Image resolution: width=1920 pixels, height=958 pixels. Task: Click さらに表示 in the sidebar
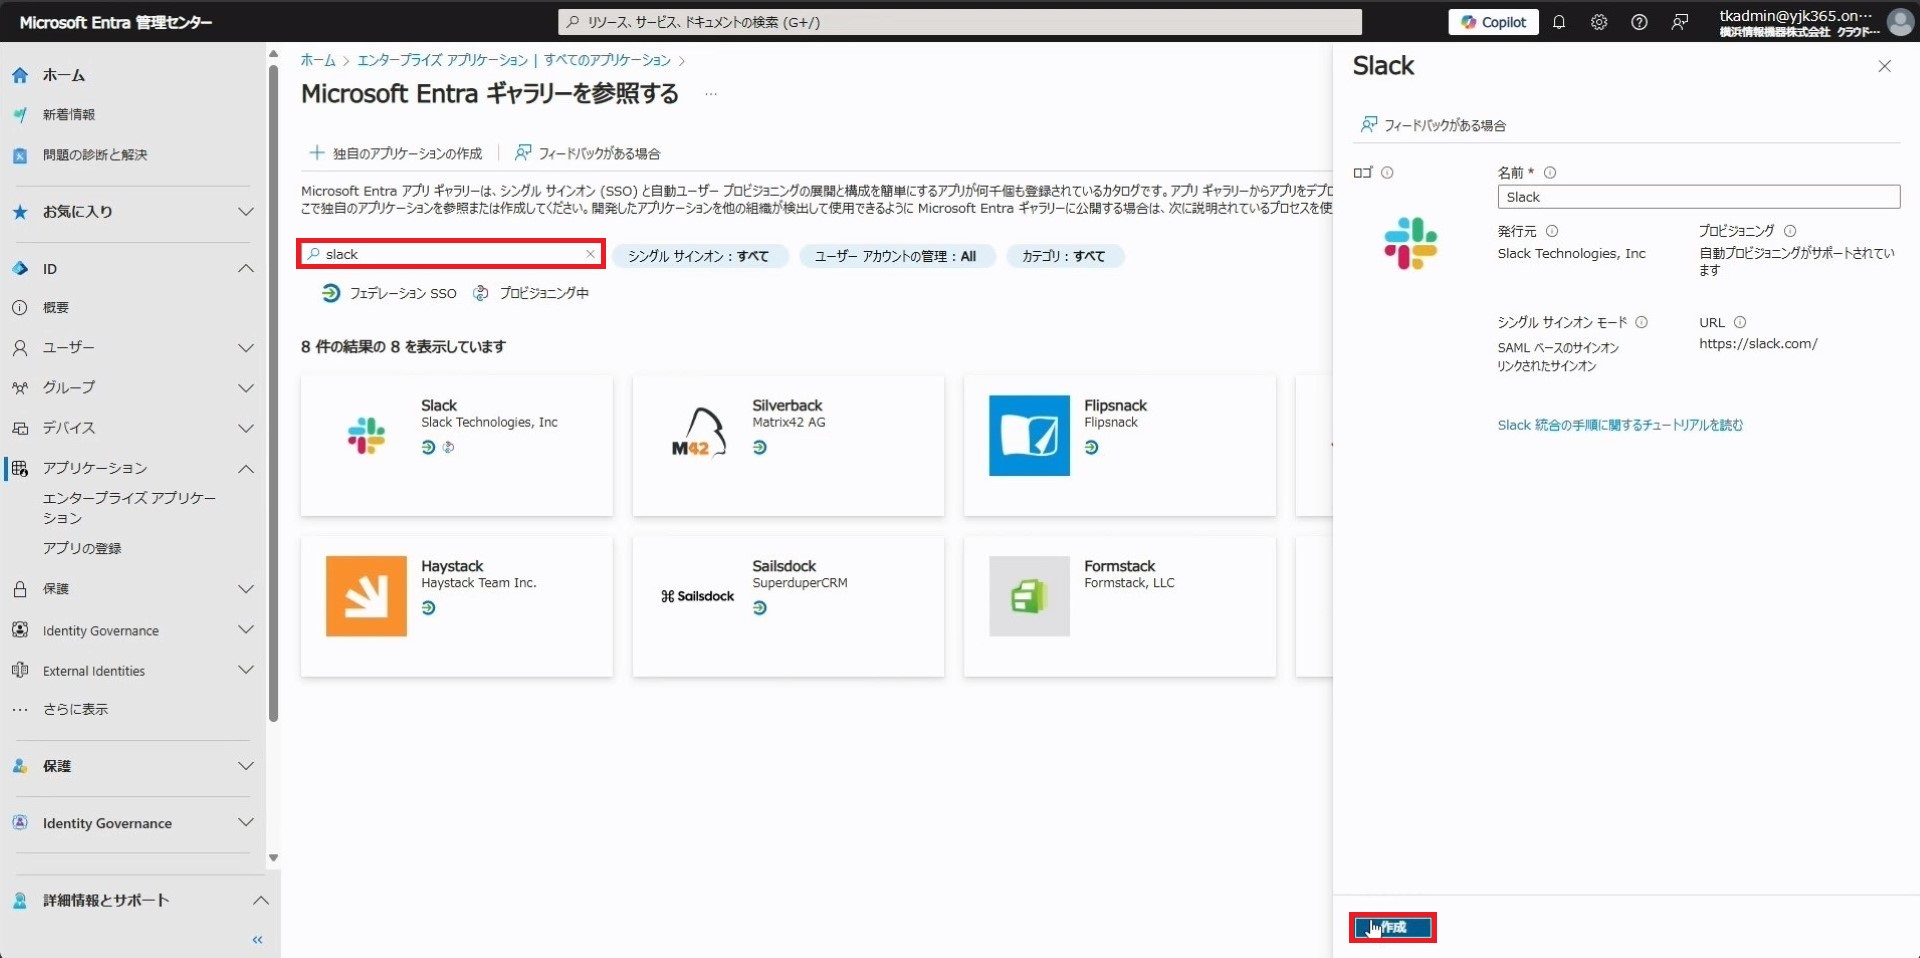75,710
